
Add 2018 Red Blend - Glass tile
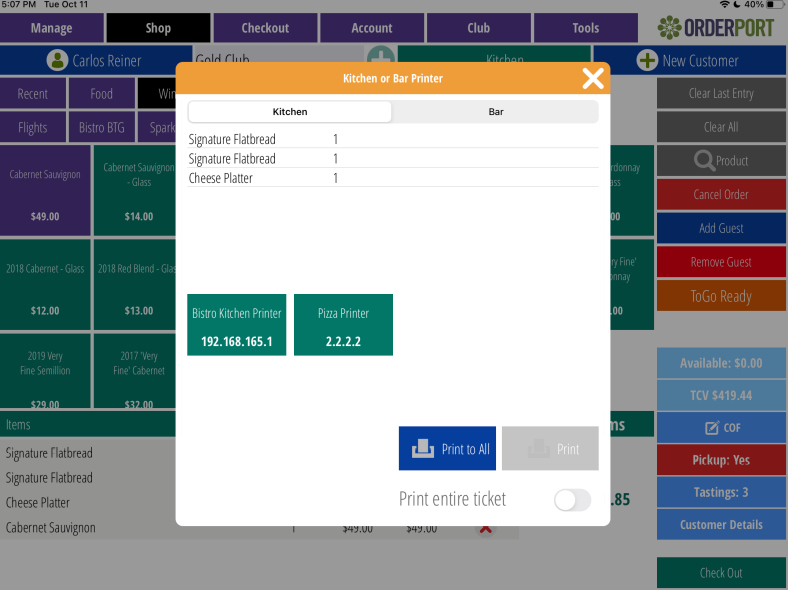tap(135, 284)
